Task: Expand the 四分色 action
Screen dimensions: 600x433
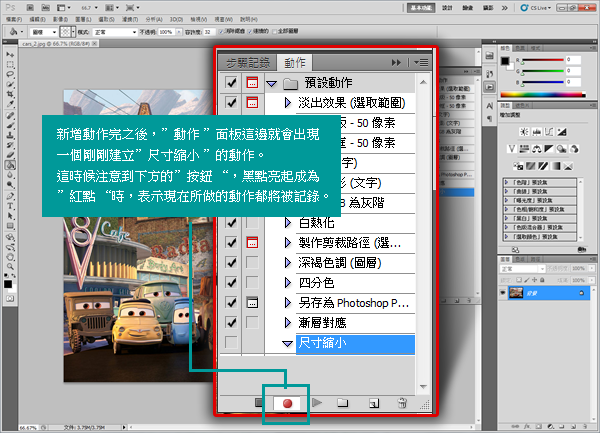Action: point(288,283)
